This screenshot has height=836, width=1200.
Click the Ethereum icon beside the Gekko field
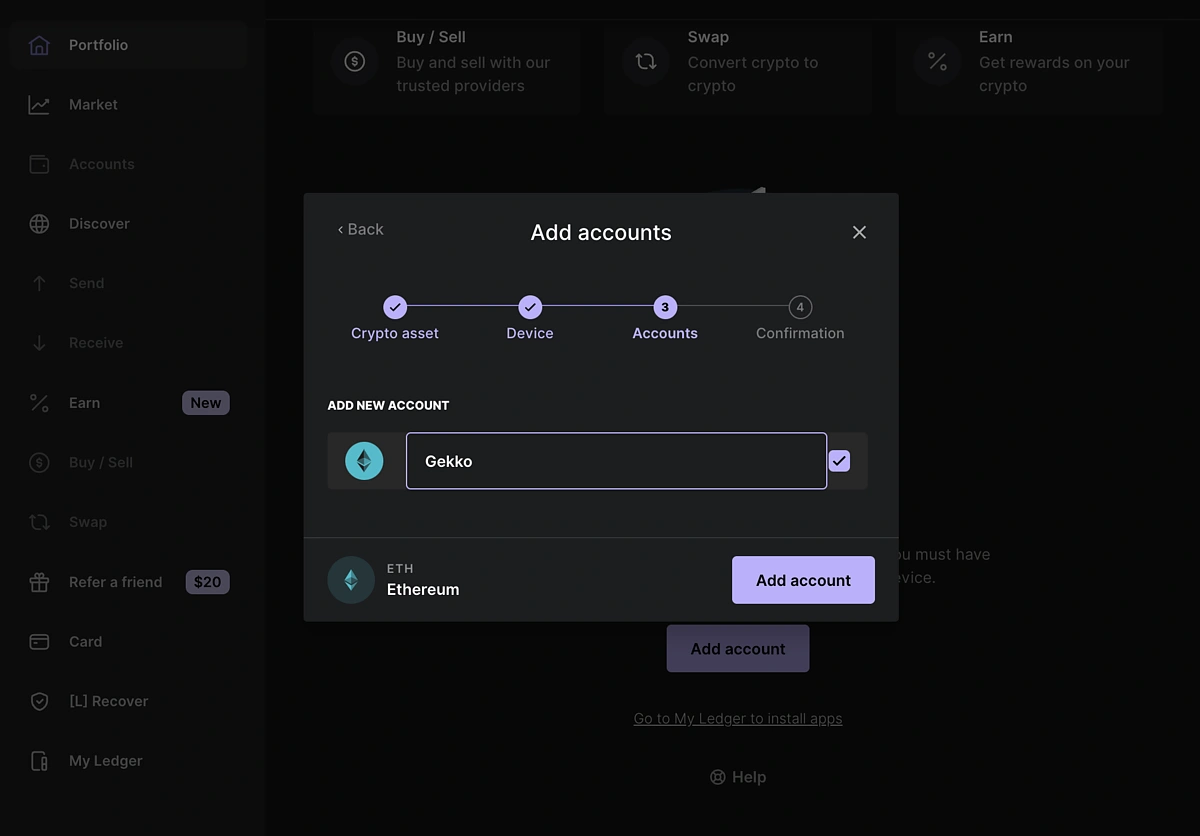[364, 461]
